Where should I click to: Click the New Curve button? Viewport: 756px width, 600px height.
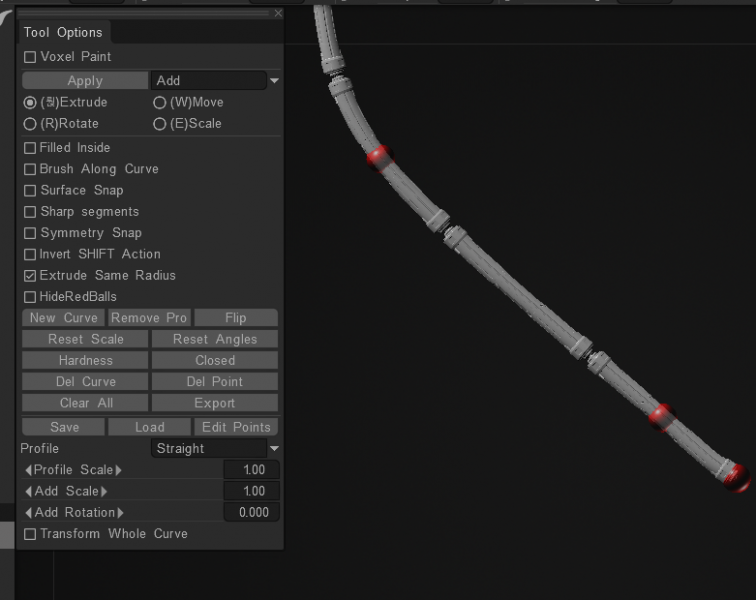coord(64,318)
